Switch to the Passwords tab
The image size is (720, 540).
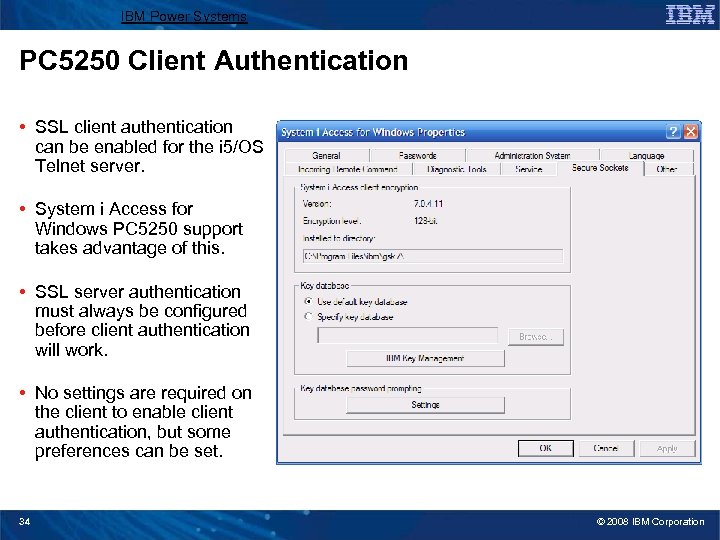click(x=417, y=156)
